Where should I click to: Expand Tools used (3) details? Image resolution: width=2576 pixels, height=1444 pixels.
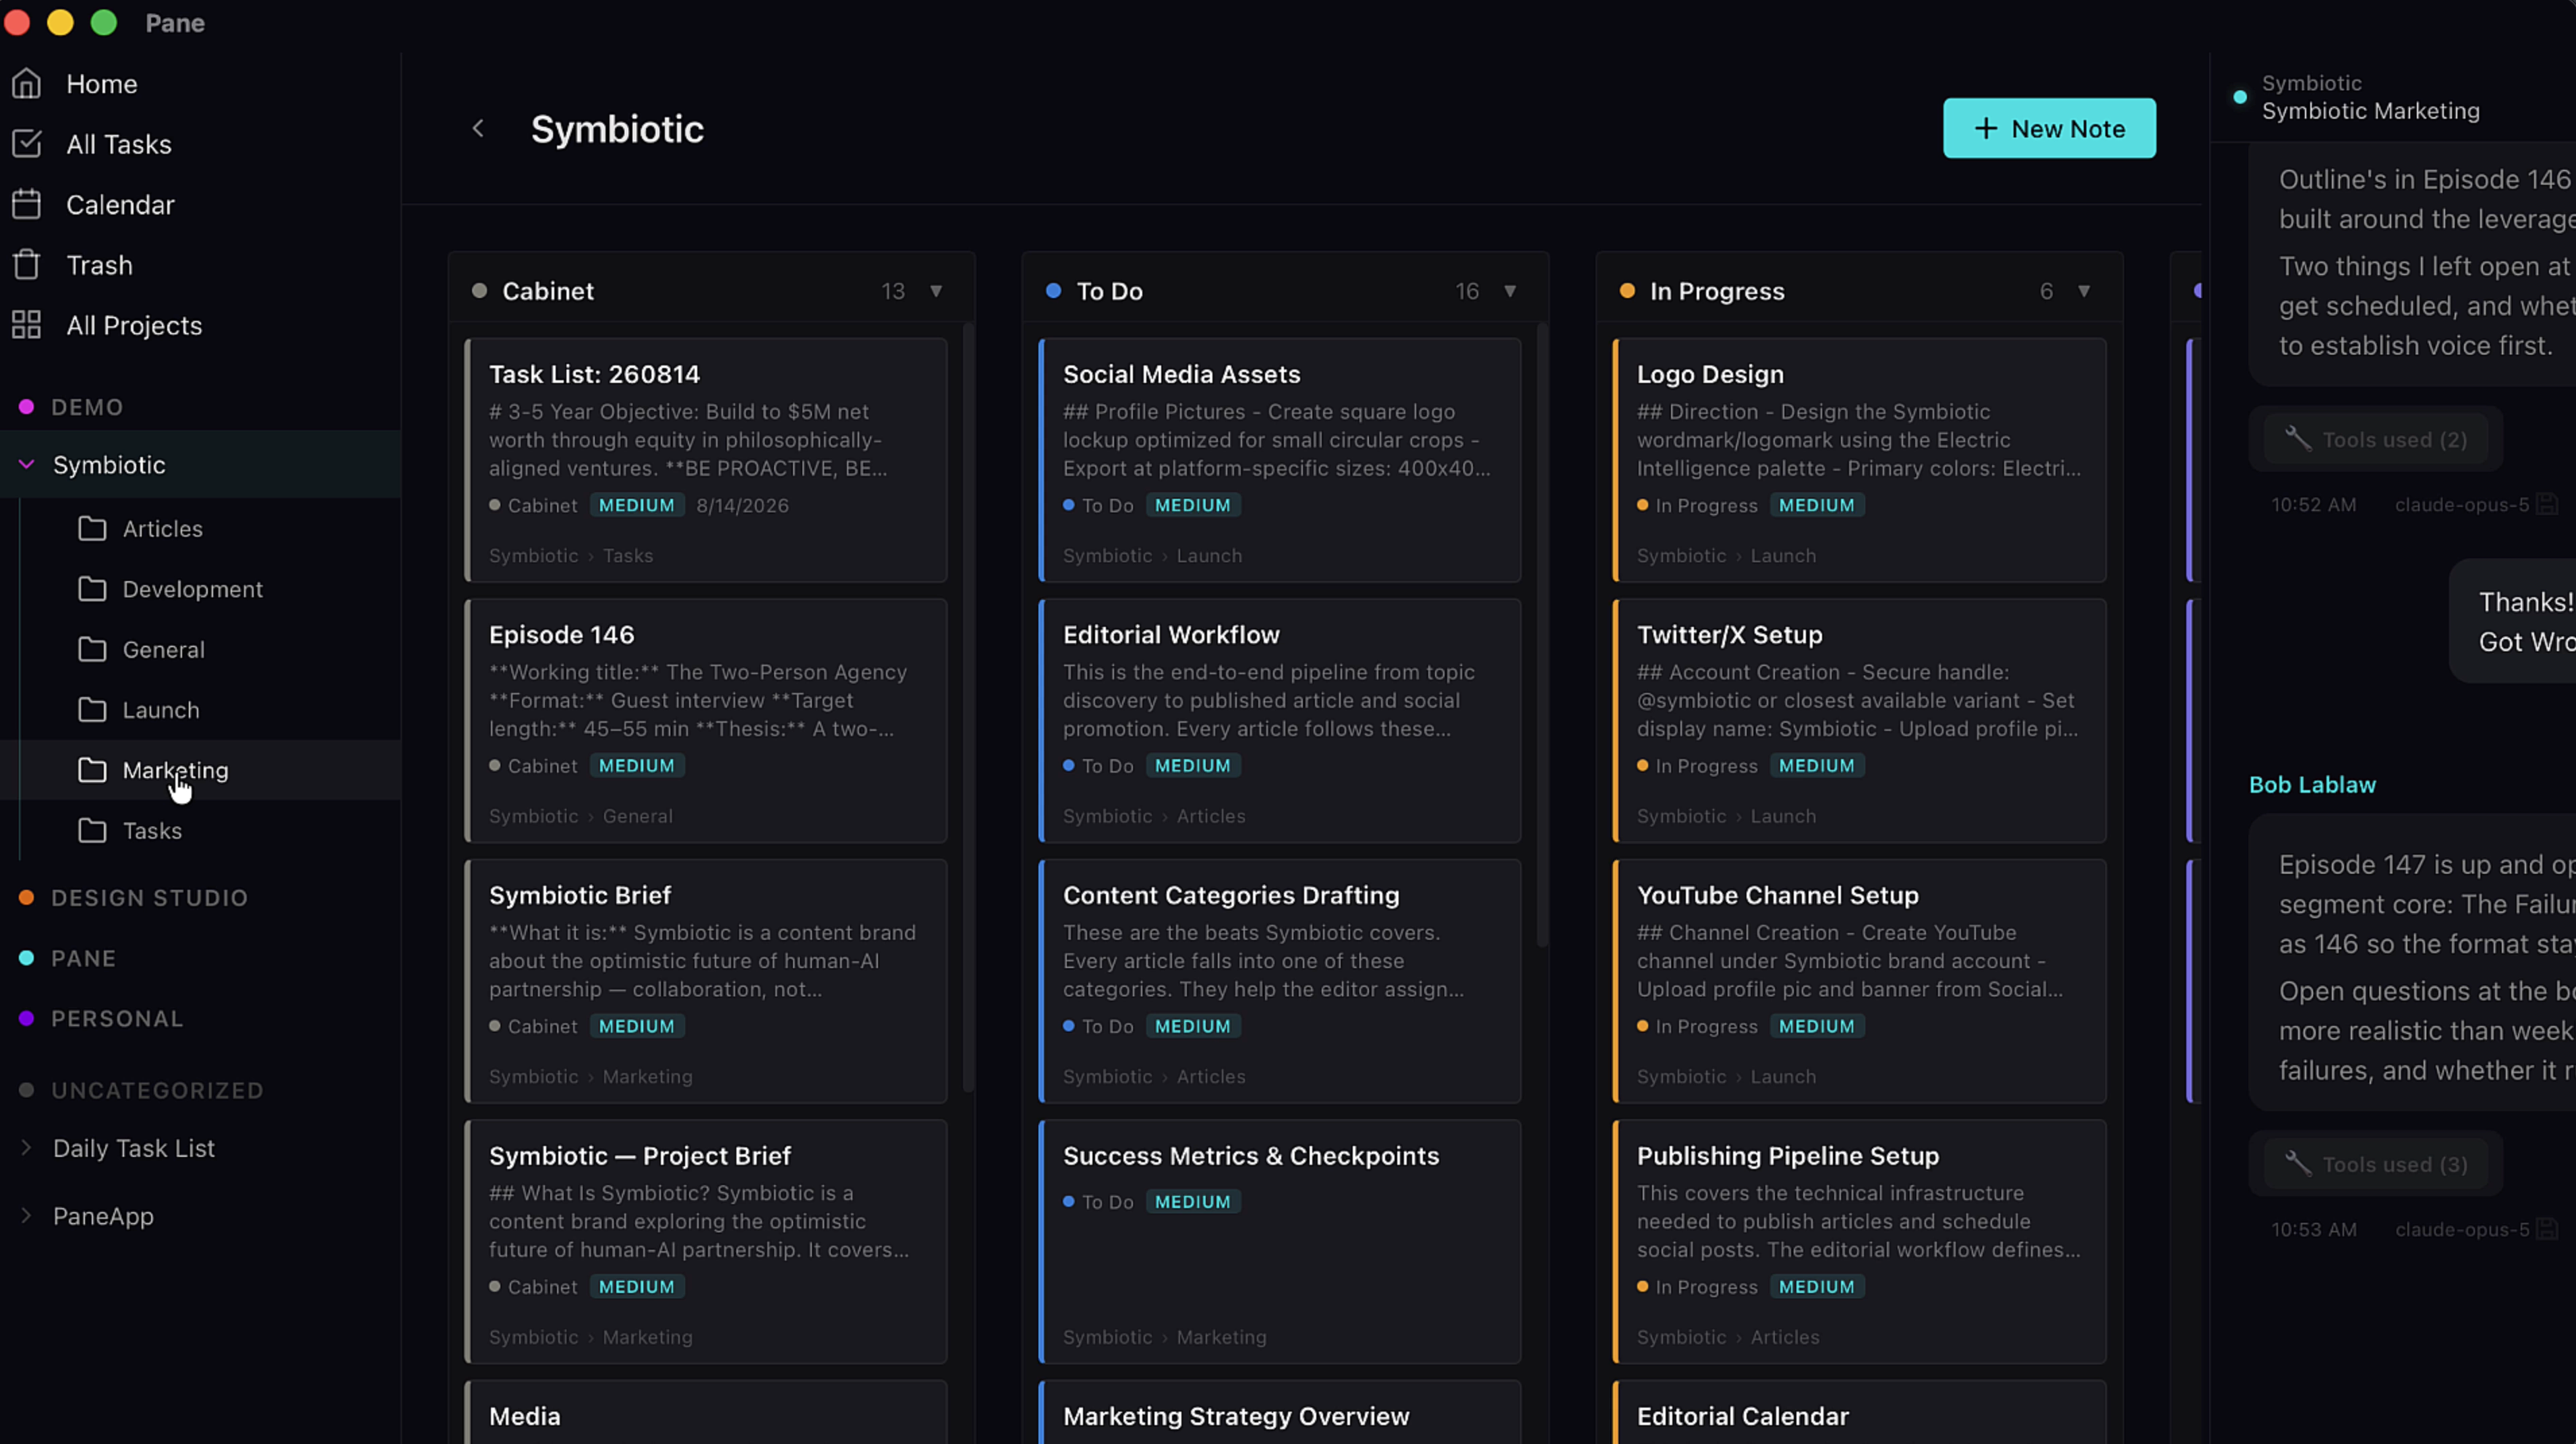2375,1163
